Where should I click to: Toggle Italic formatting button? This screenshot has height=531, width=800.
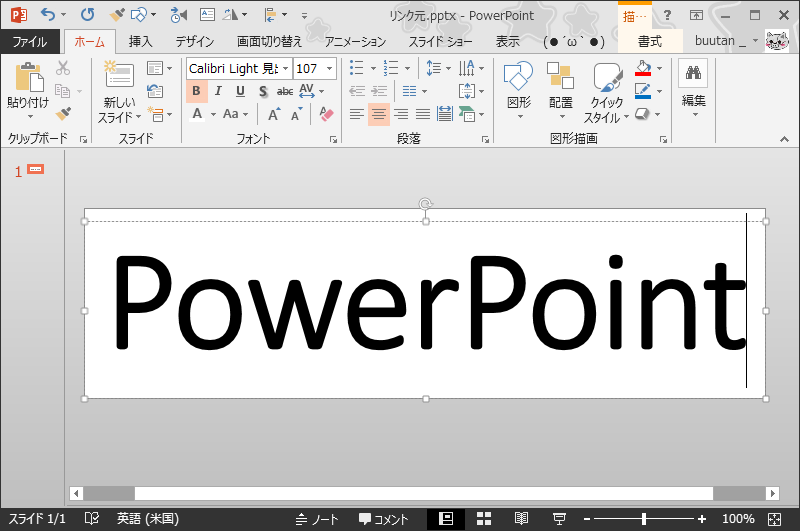point(218,91)
